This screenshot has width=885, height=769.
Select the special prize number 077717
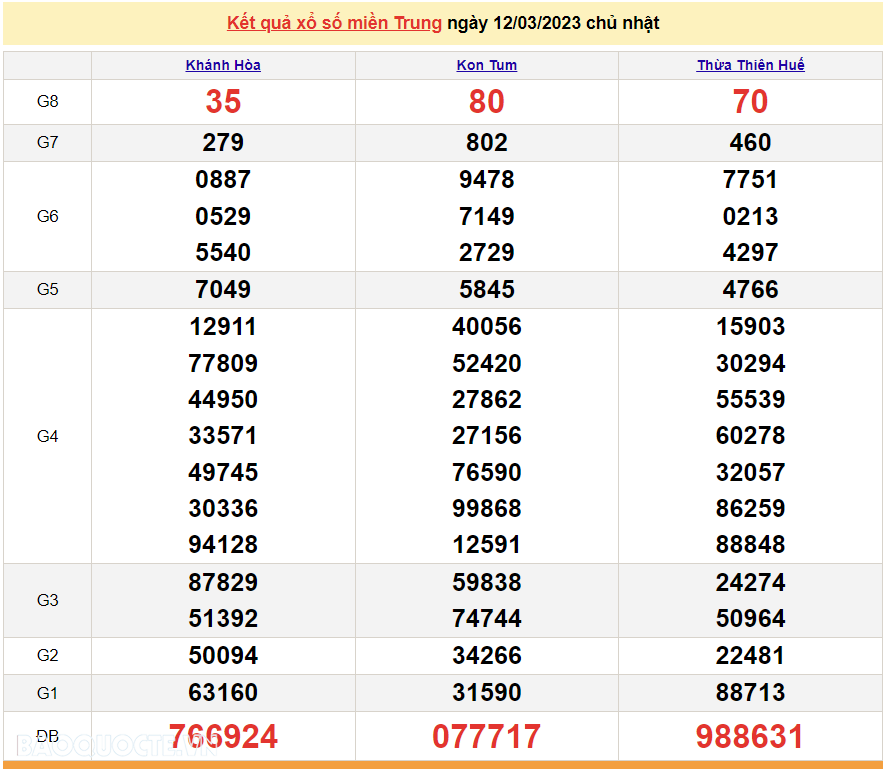coord(487,737)
